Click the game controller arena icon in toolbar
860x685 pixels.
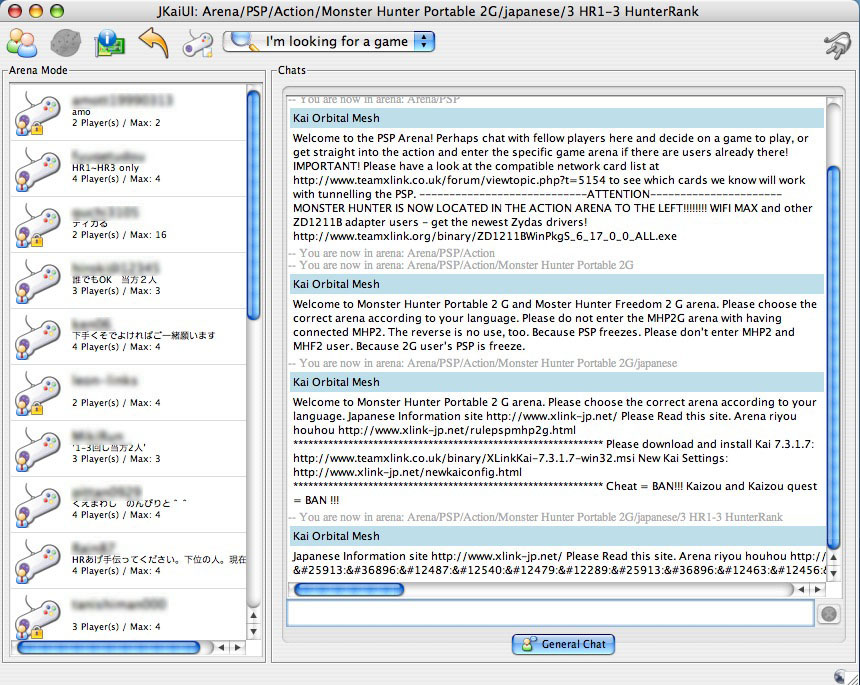(197, 43)
